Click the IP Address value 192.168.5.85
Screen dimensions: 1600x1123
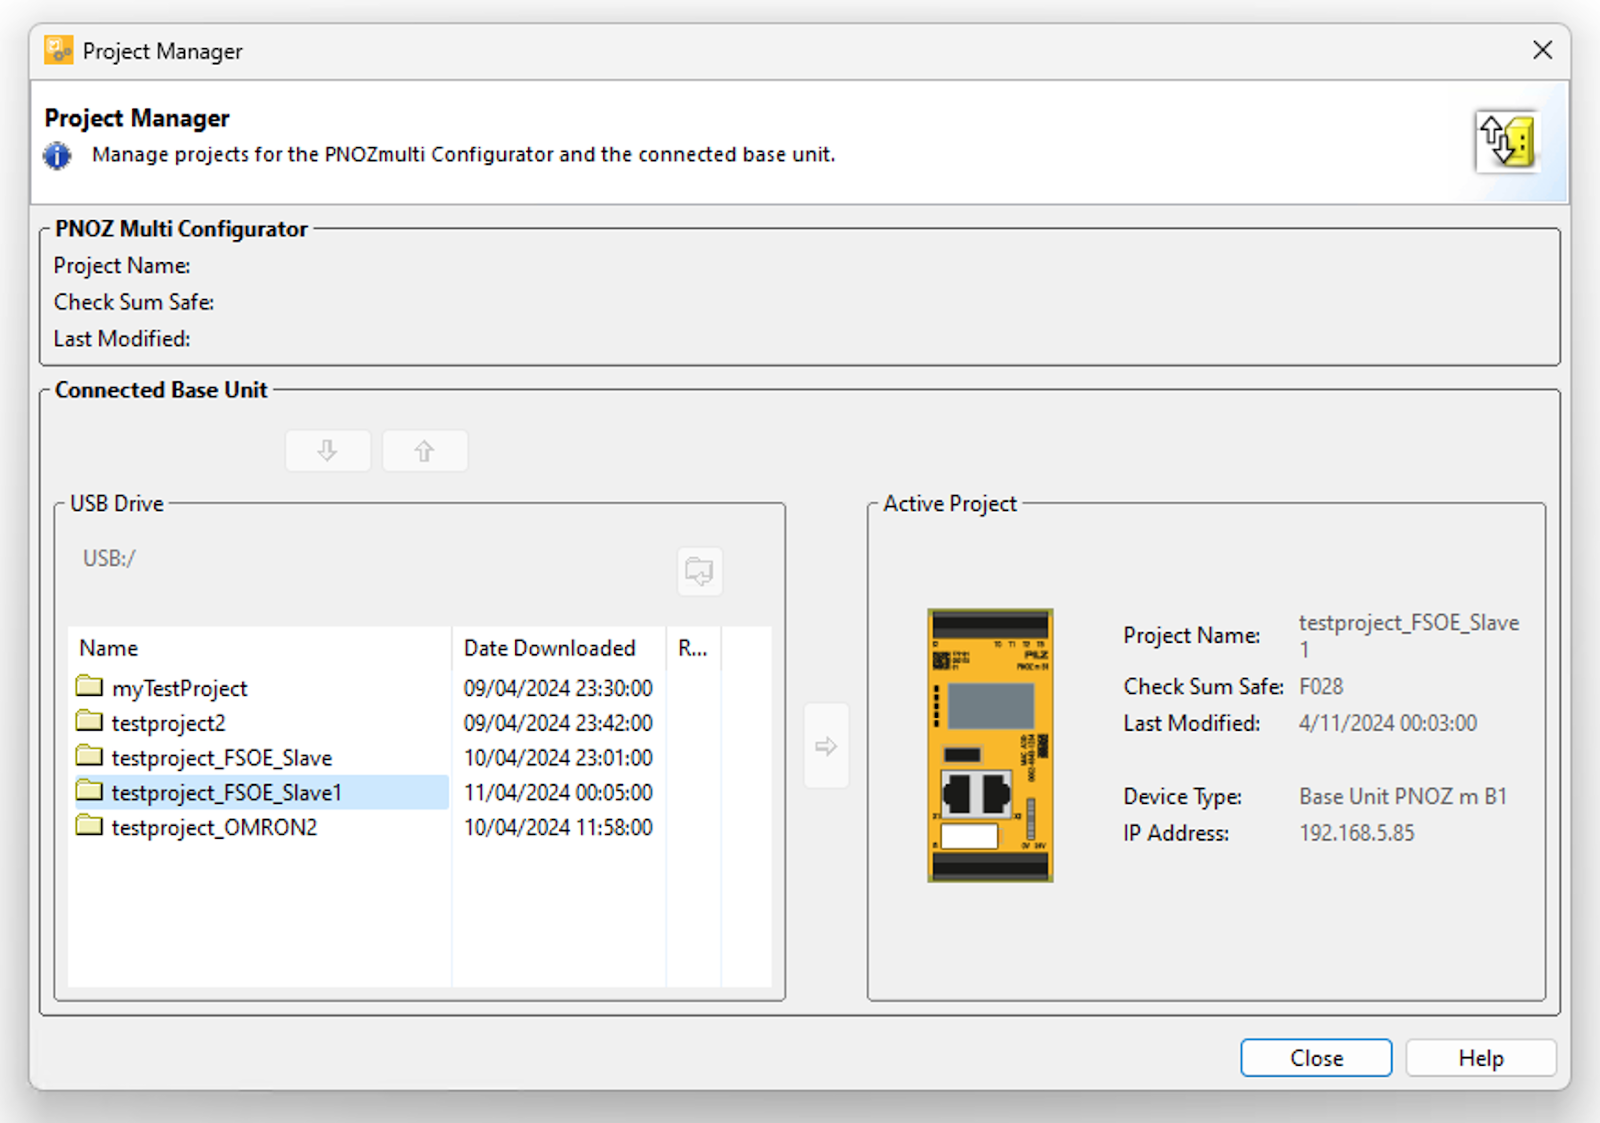click(x=1357, y=833)
